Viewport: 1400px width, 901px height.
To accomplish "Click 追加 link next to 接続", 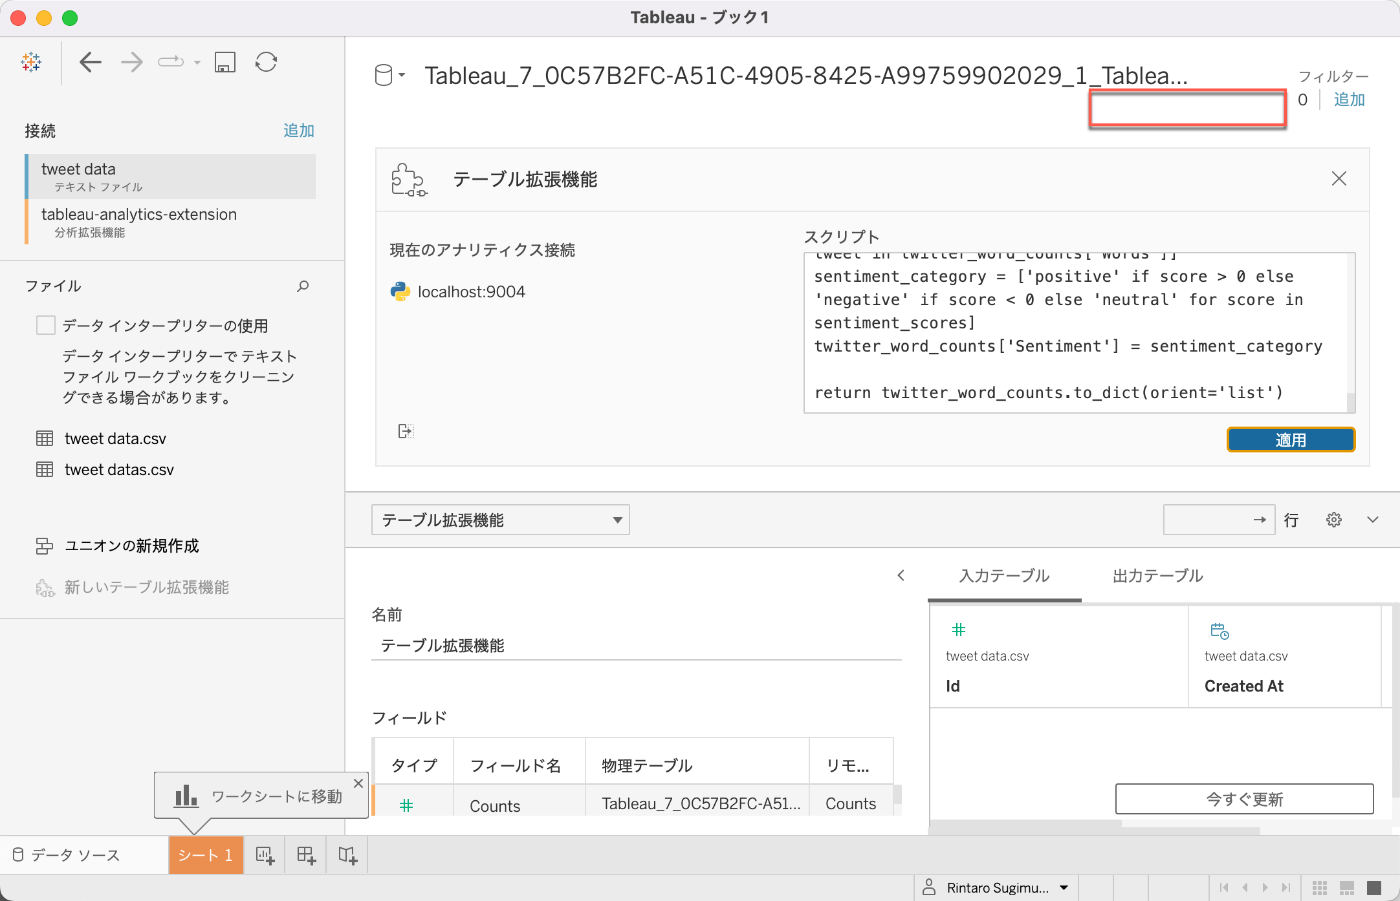I will pos(299,131).
